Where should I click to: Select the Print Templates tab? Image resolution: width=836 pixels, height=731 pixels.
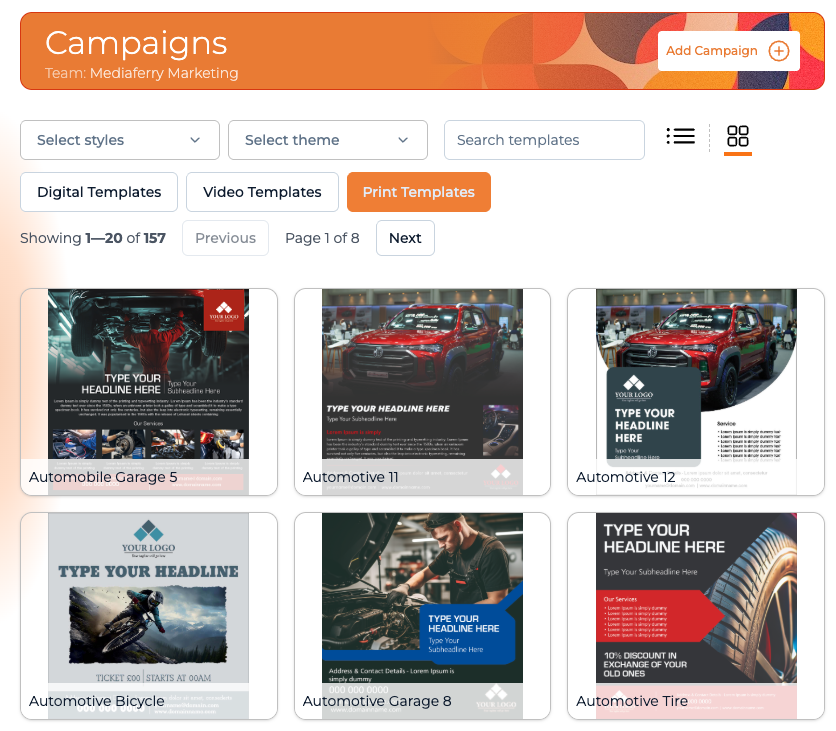pyautogui.click(x=418, y=192)
